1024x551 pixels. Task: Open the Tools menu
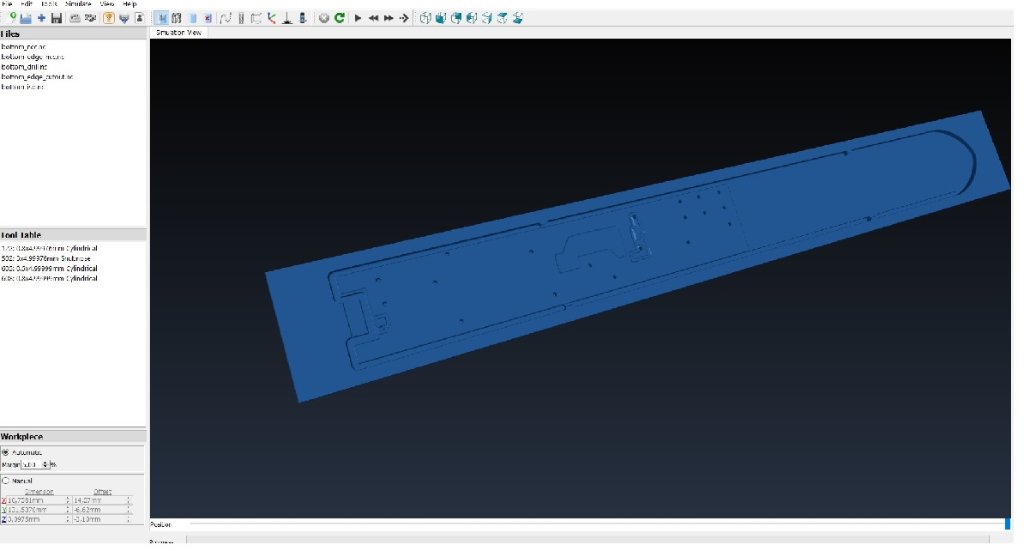coord(49,4)
